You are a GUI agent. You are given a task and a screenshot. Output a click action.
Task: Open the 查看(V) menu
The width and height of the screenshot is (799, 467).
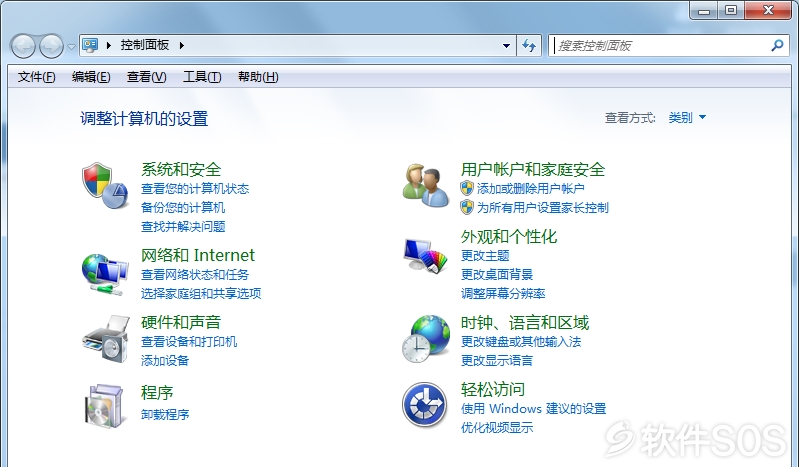click(146, 77)
